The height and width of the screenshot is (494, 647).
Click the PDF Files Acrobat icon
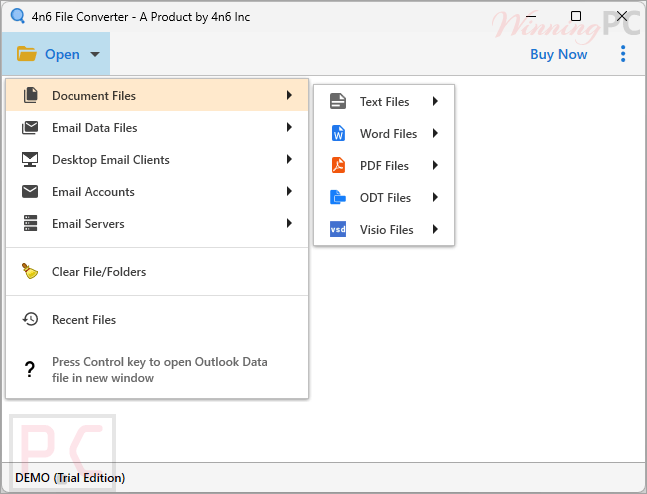pyautogui.click(x=338, y=165)
